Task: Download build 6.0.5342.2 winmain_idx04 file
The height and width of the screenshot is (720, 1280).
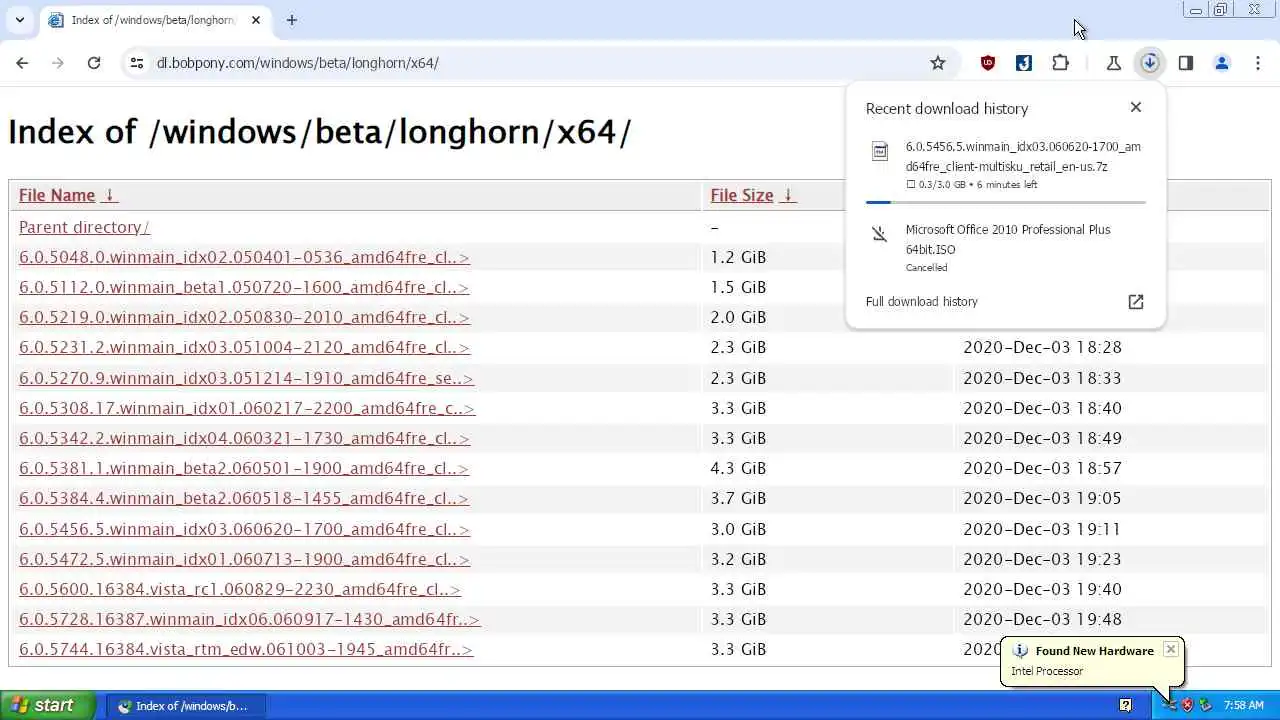Action: [x=244, y=438]
